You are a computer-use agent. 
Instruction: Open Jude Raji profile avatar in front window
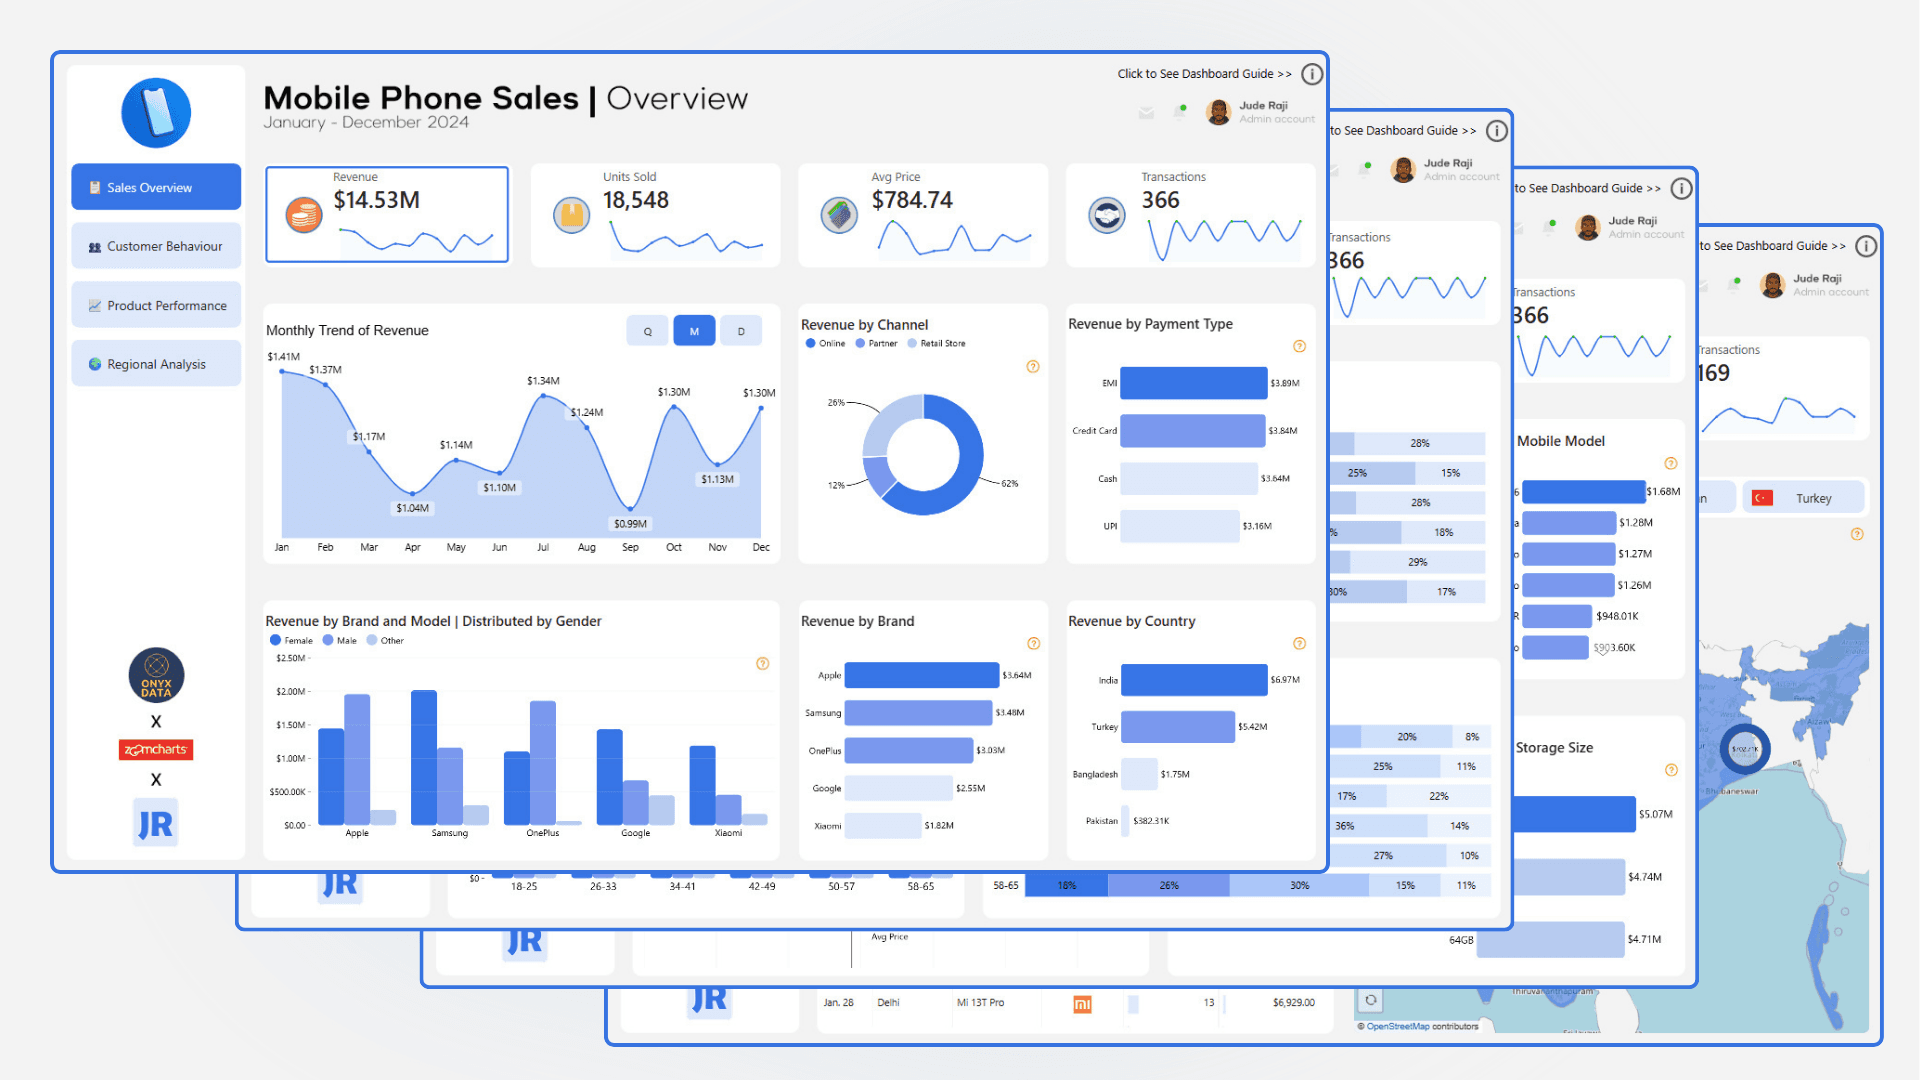pyautogui.click(x=1218, y=112)
